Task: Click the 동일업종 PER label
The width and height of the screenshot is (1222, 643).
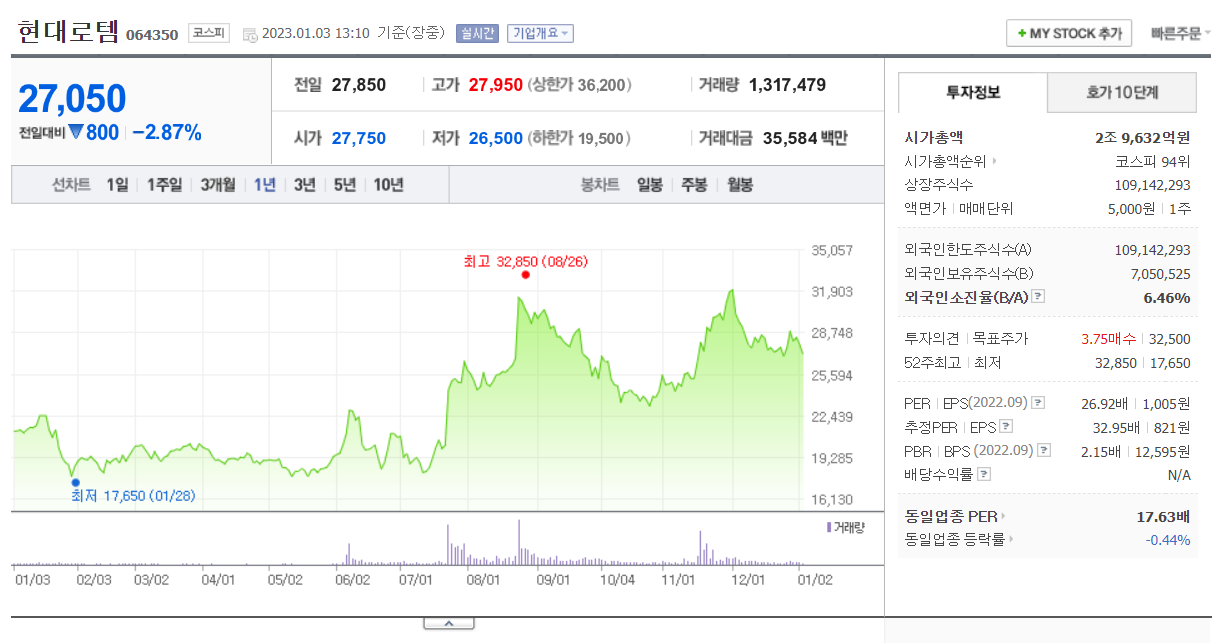Action: tap(950, 517)
